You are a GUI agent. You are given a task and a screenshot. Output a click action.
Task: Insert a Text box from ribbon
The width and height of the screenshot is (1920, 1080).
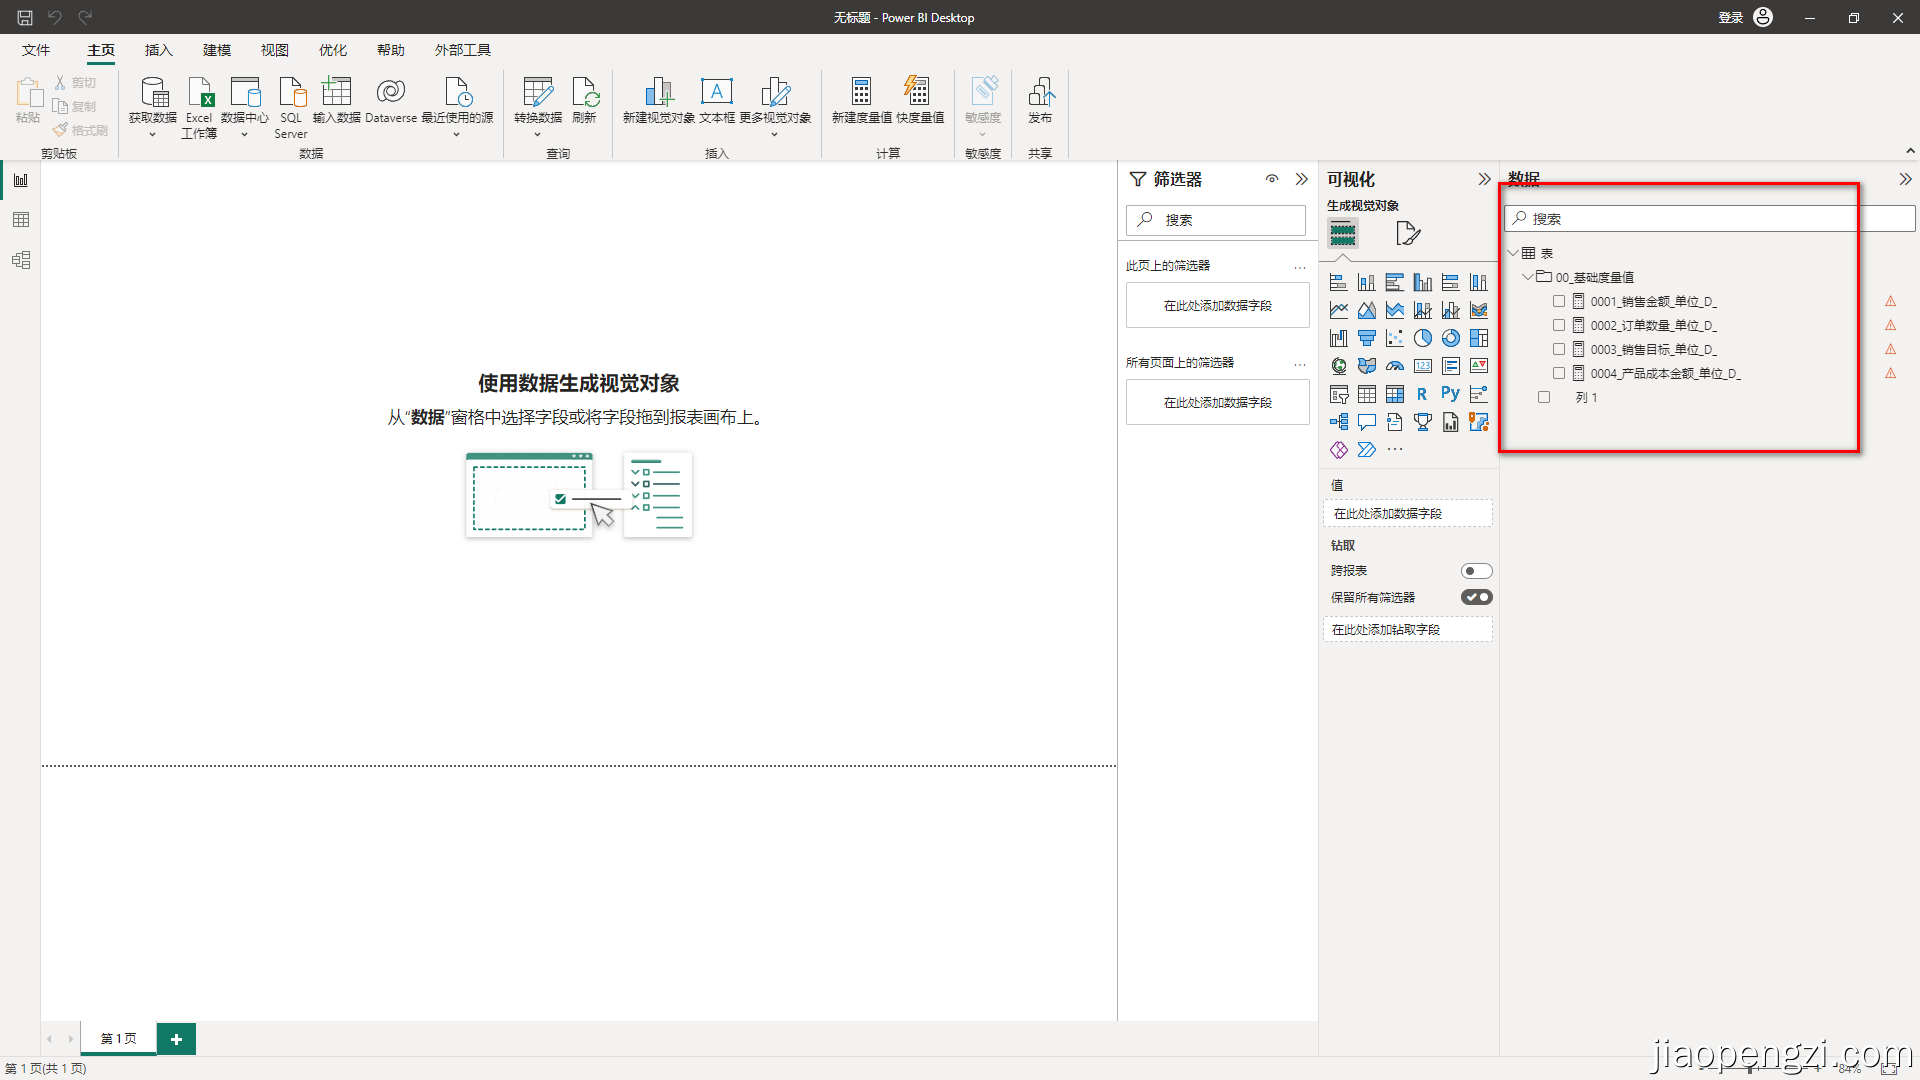click(x=716, y=93)
